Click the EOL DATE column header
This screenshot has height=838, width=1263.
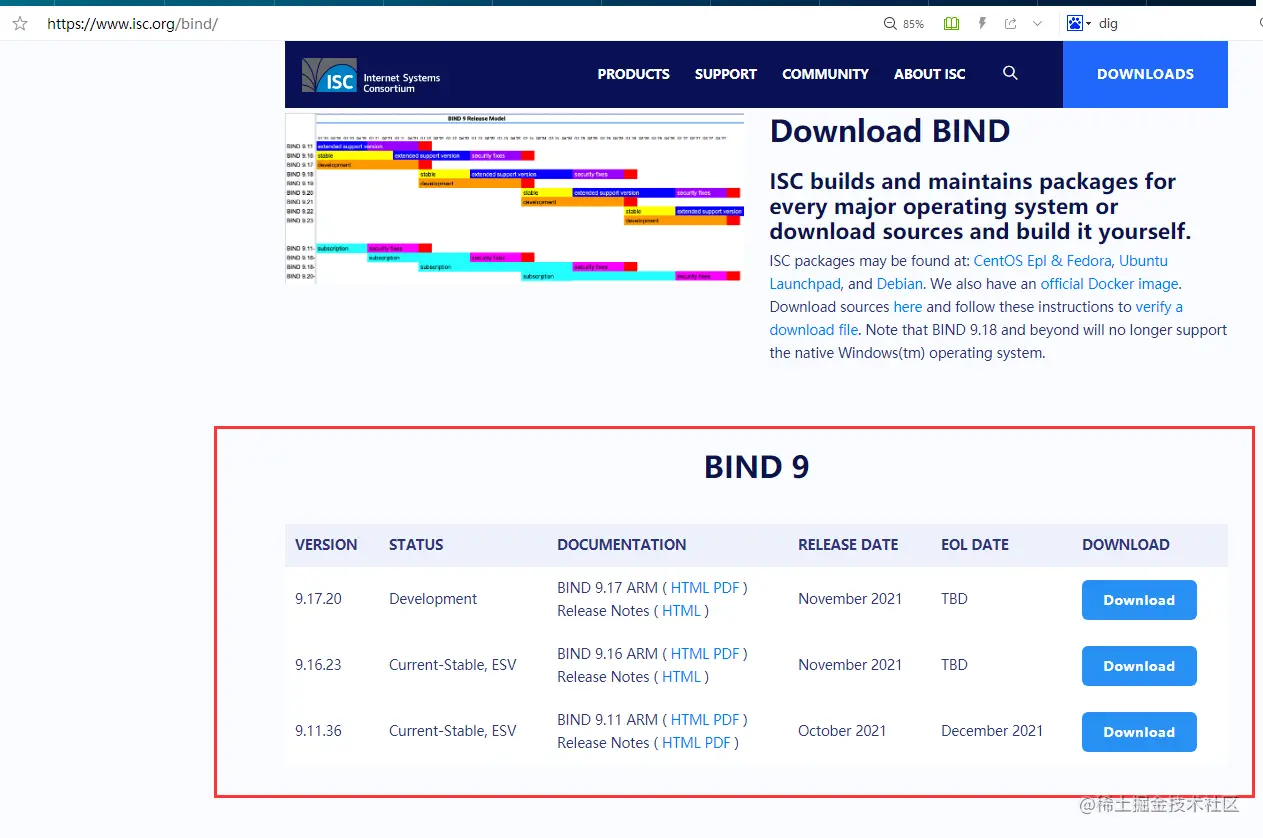click(975, 545)
